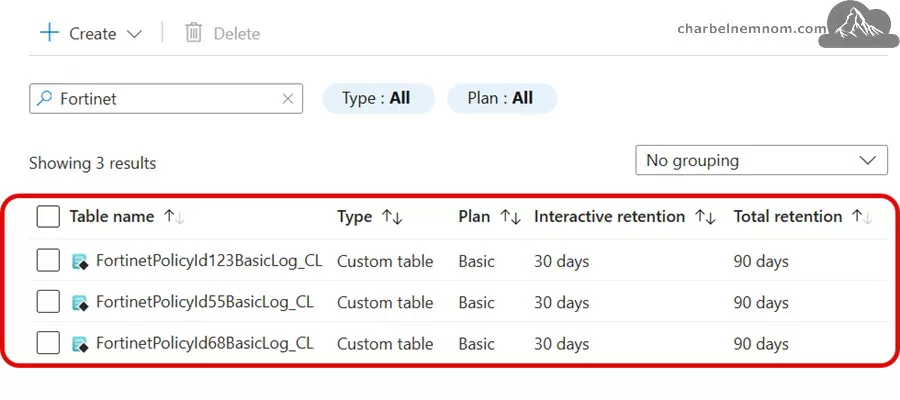Check the FortinetPolicyId55BasicLog_CL row checkbox
This screenshot has width=900, height=400.
click(48, 302)
